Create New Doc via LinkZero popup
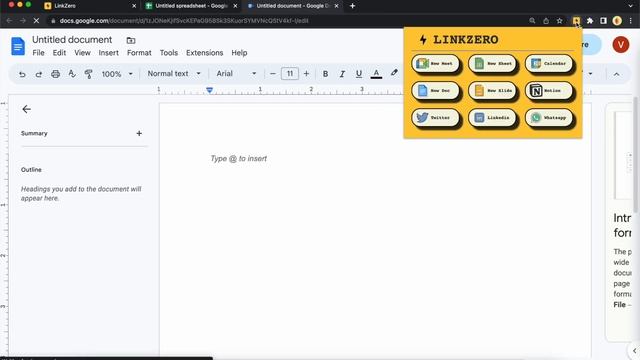The width and height of the screenshot is (640, 360). pos(435,91)
